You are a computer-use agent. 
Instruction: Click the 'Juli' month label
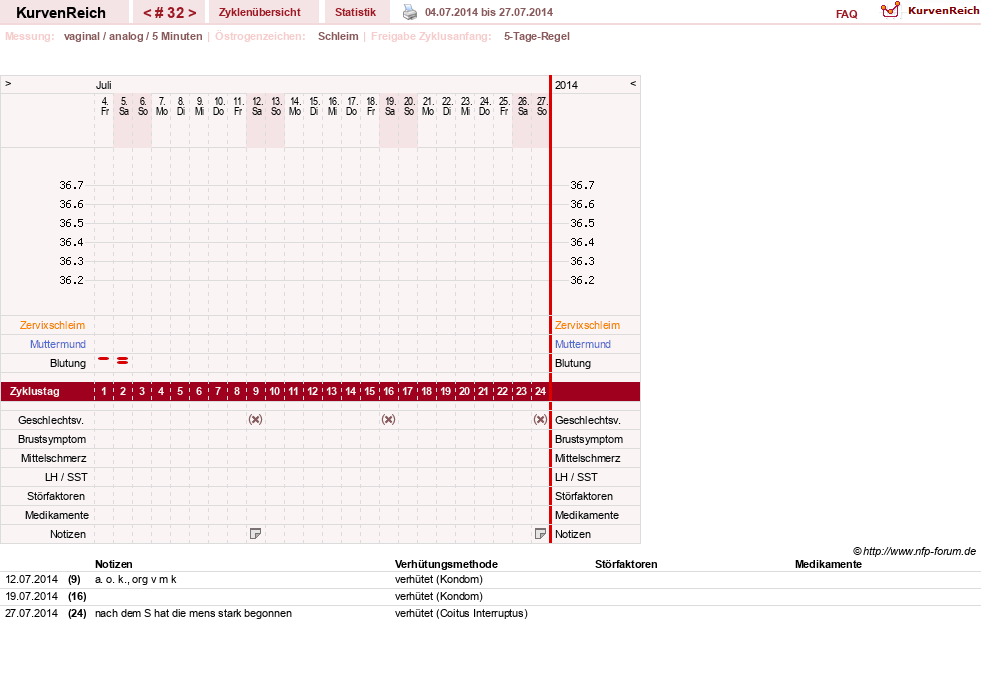(x=103, y=85)
